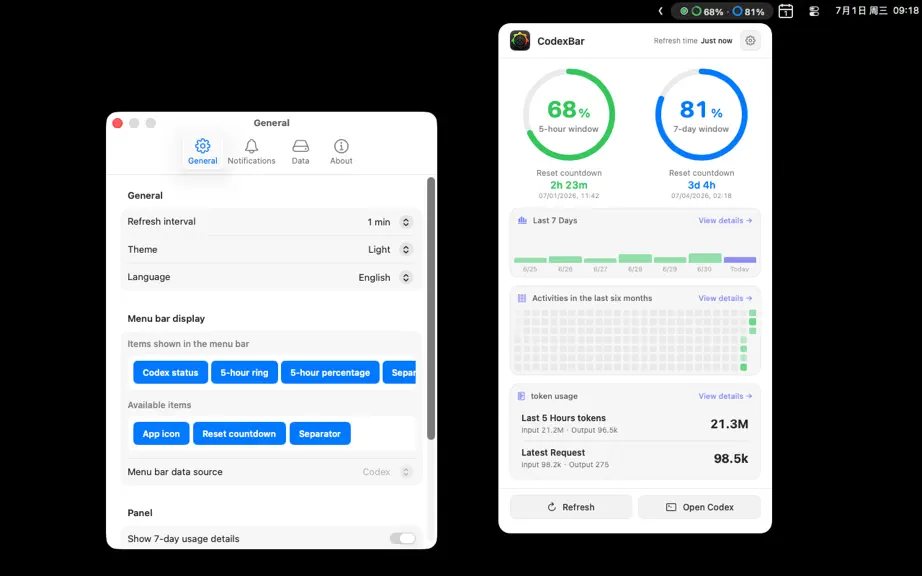Click the activities grid icon

pos(522,298)
